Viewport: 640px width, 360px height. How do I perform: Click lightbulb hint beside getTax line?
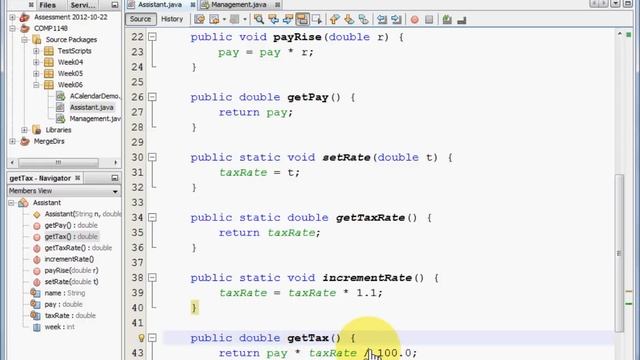tap(141, 338)
